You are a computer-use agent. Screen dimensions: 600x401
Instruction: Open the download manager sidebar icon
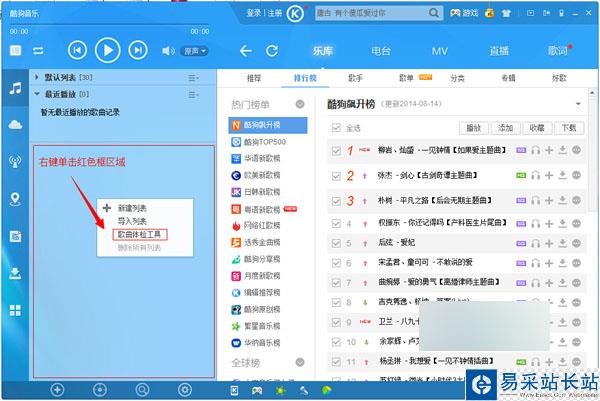point(15,273)
